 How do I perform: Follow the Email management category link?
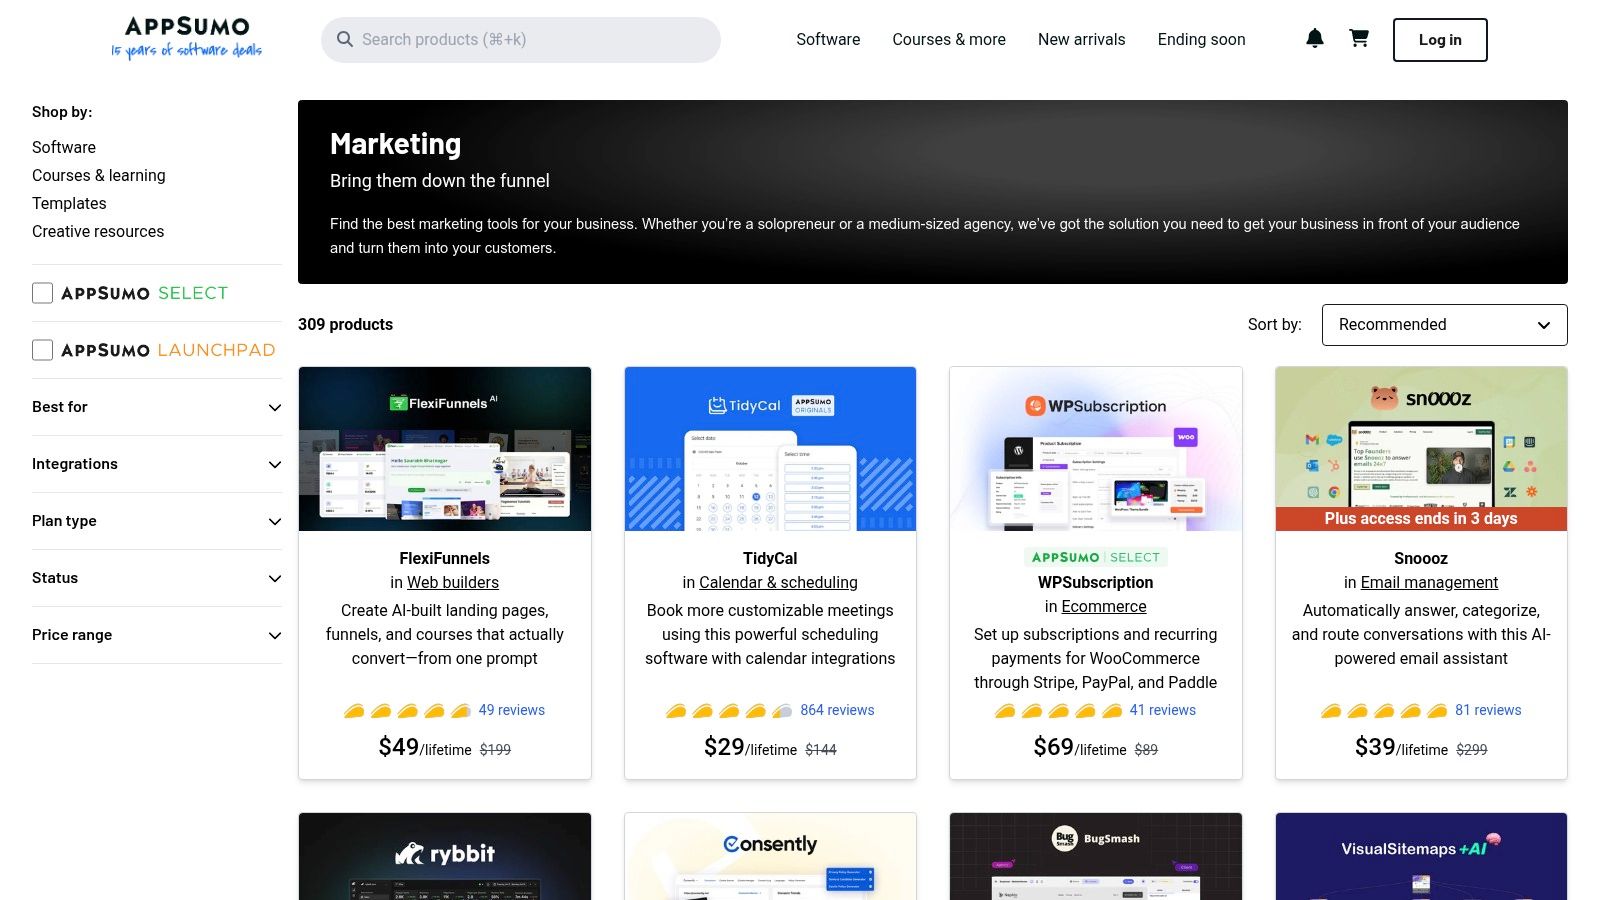pos(1429,582)
